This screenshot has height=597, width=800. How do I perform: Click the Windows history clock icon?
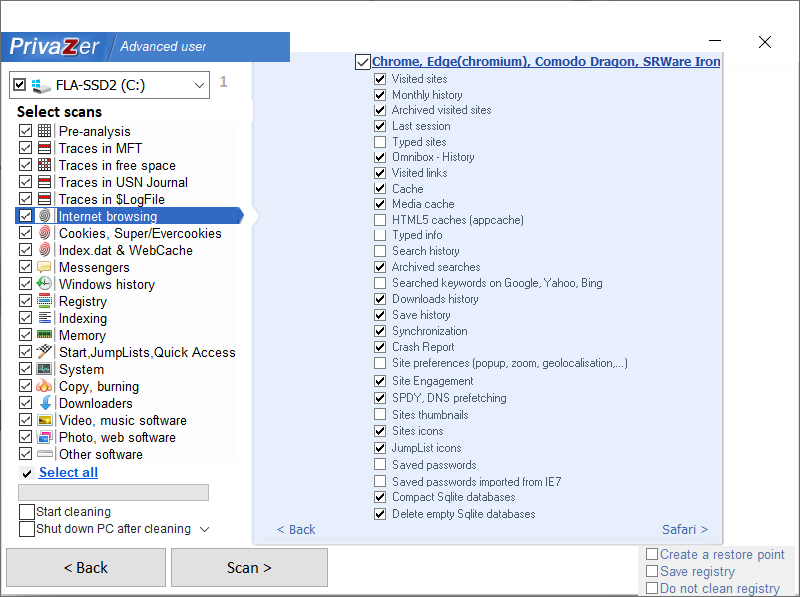pos(44,284)
